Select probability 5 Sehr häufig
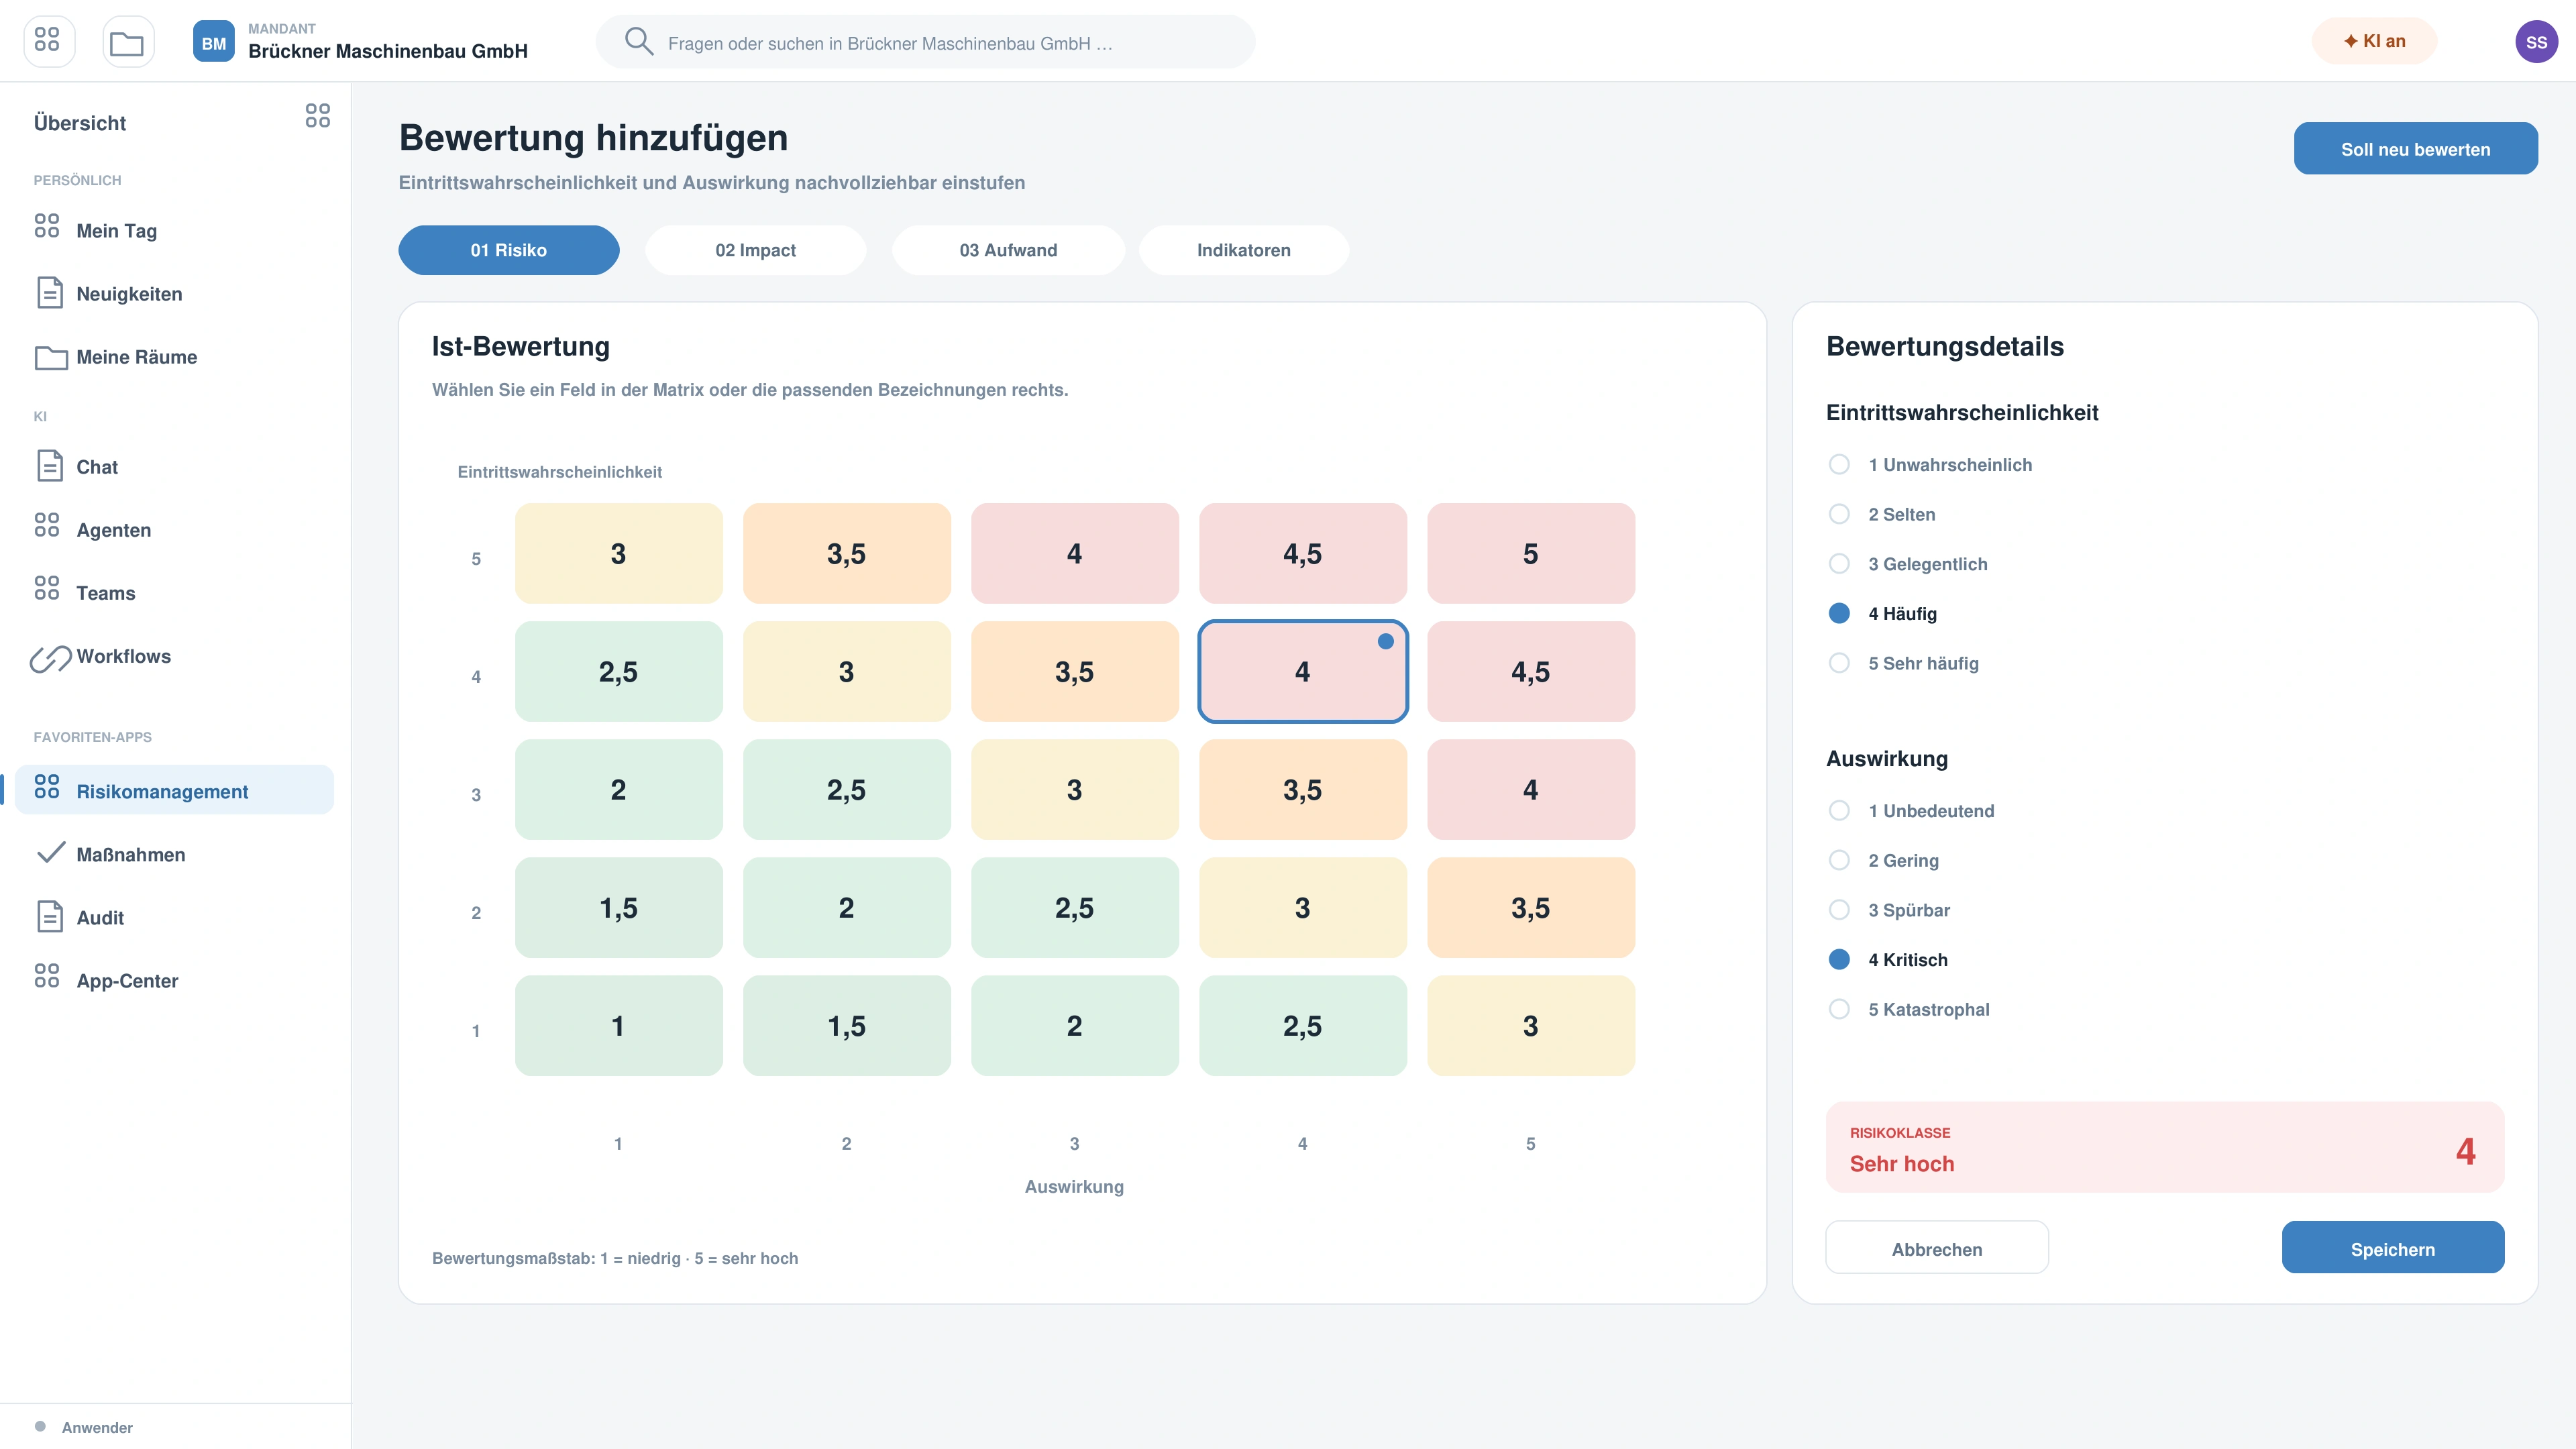2576x1449 pixels. click(x=1904, y=663)
